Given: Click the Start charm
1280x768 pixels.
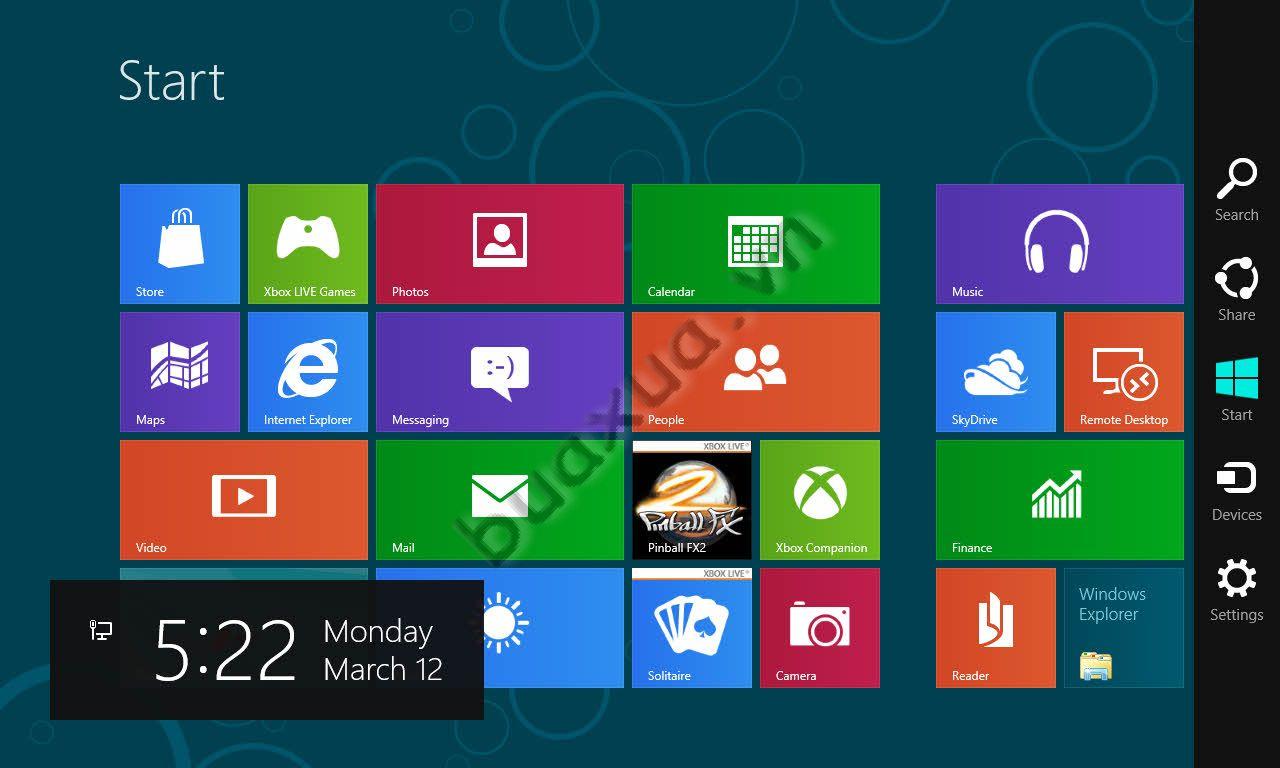Looking at the screenshot, I should [x=1237, y=390].
